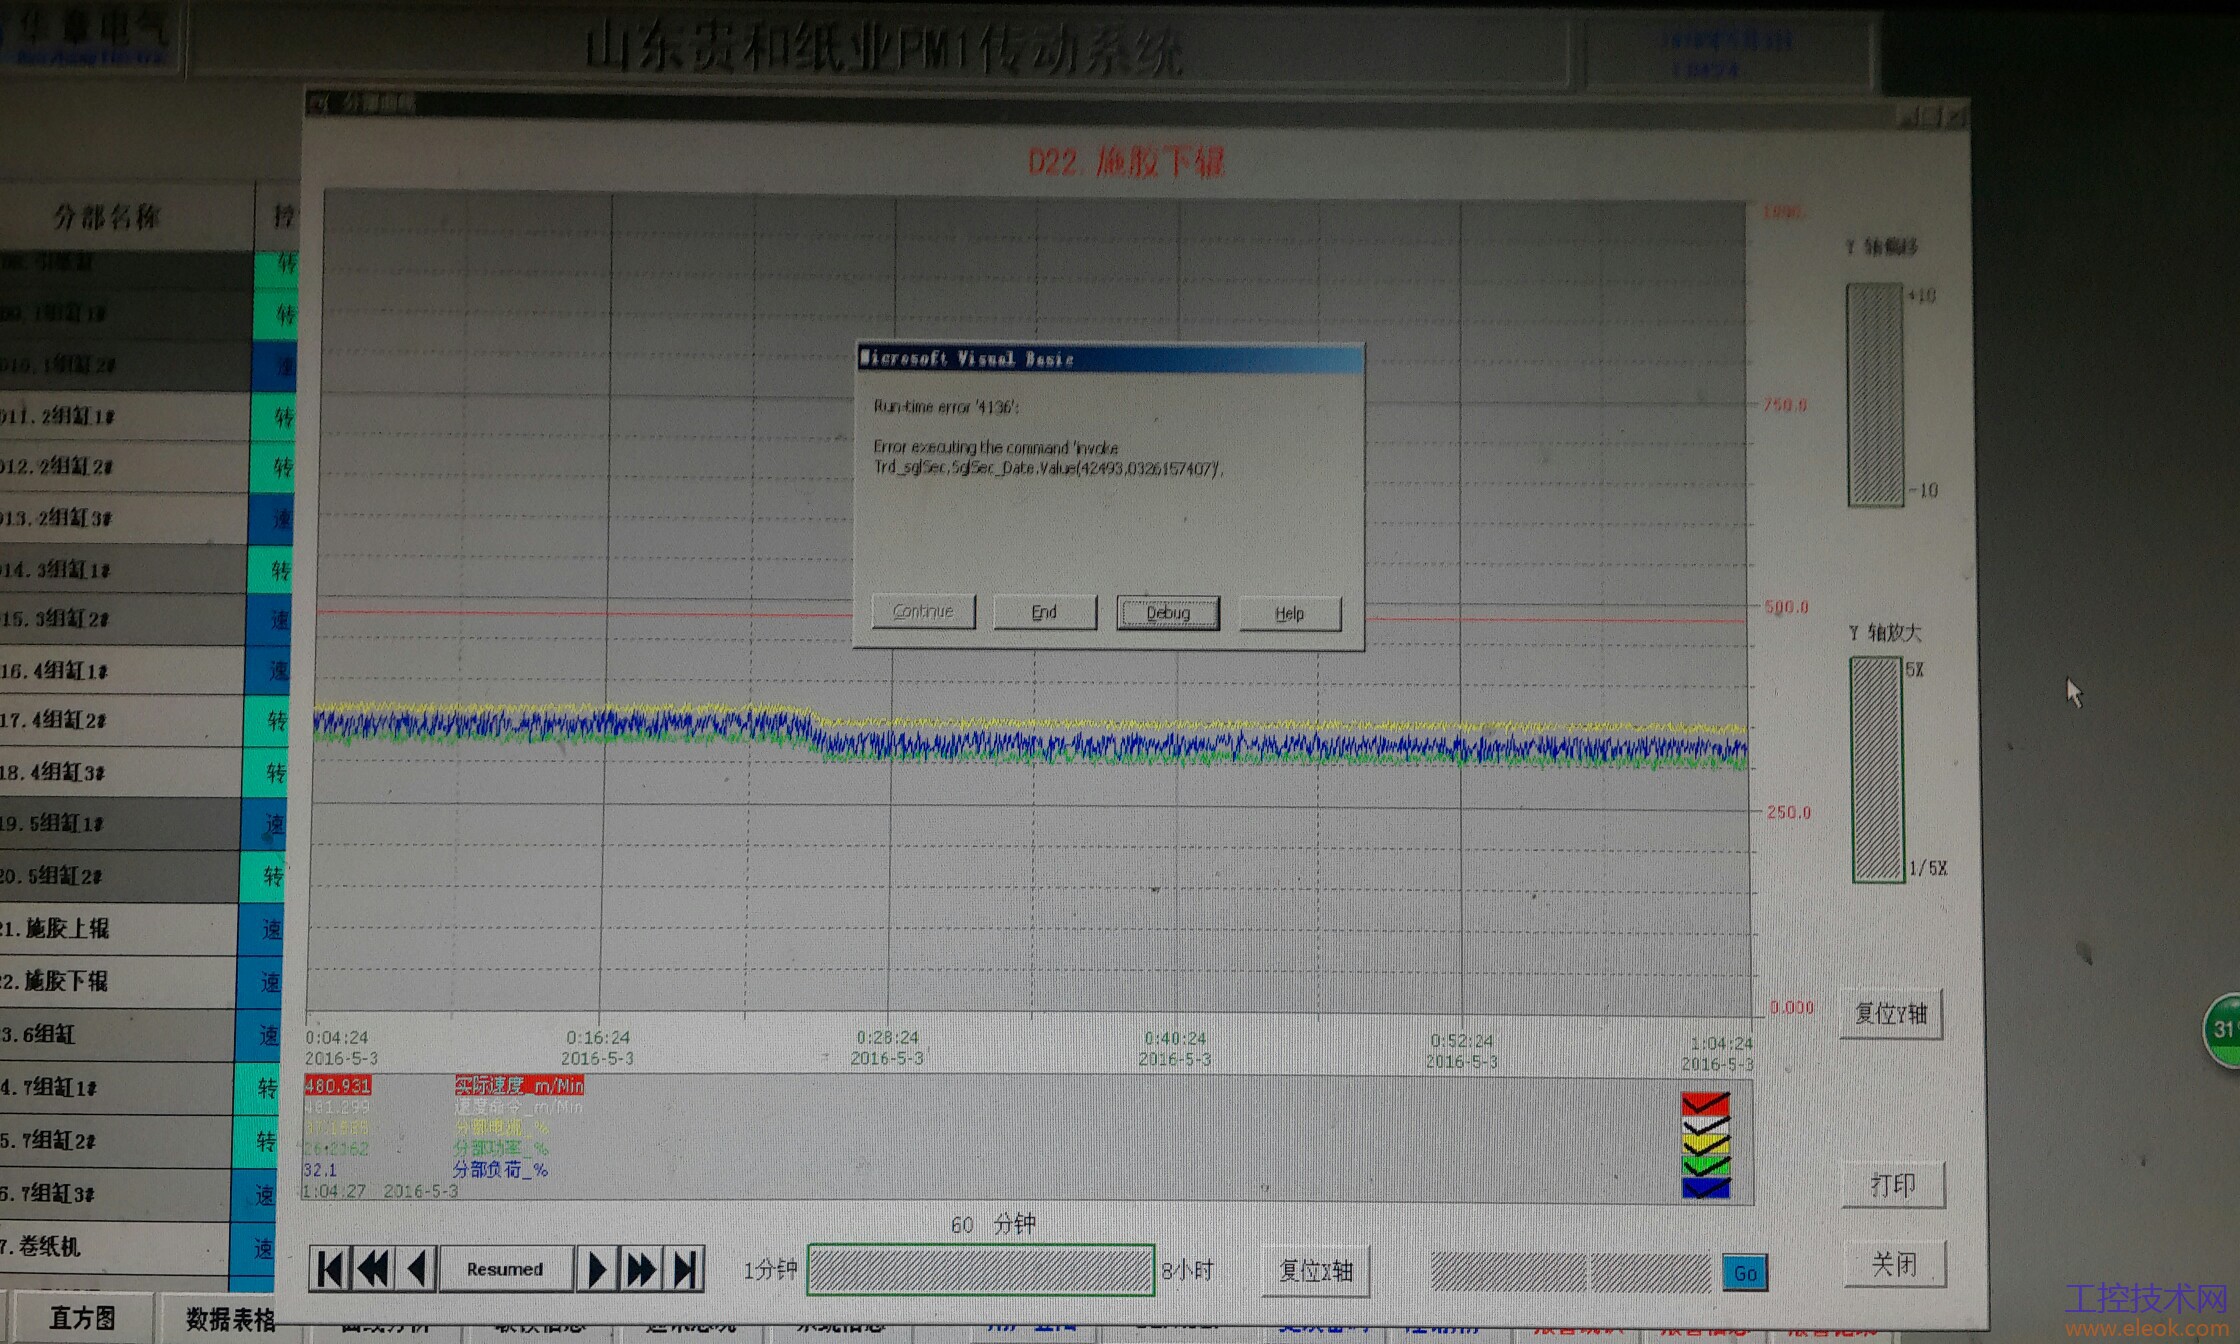Jump to the last trend record
This screenshot has width=2240, height=1344.
click(684, 1270)
